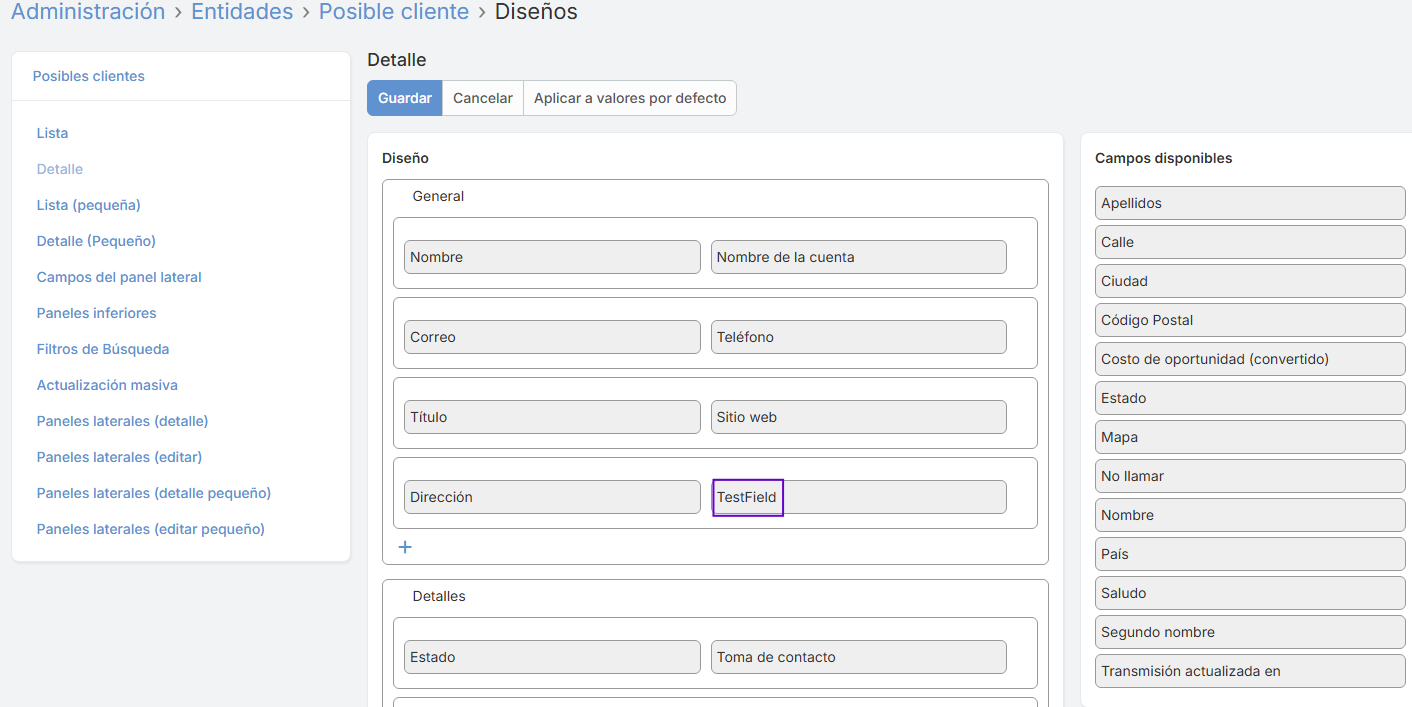Navigate to Administración breadcrumb
1412x707 pixels.
(88, 12)
